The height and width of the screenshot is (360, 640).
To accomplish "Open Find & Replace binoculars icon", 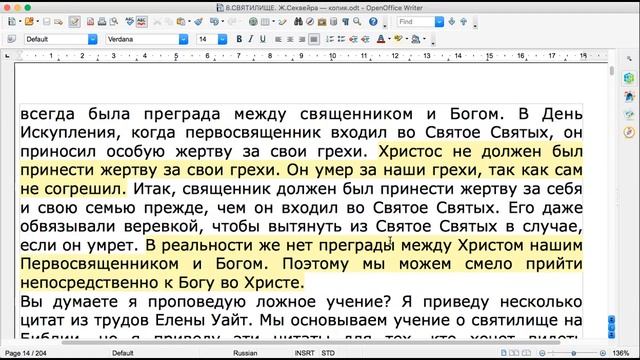I will [x=298, y=22].
